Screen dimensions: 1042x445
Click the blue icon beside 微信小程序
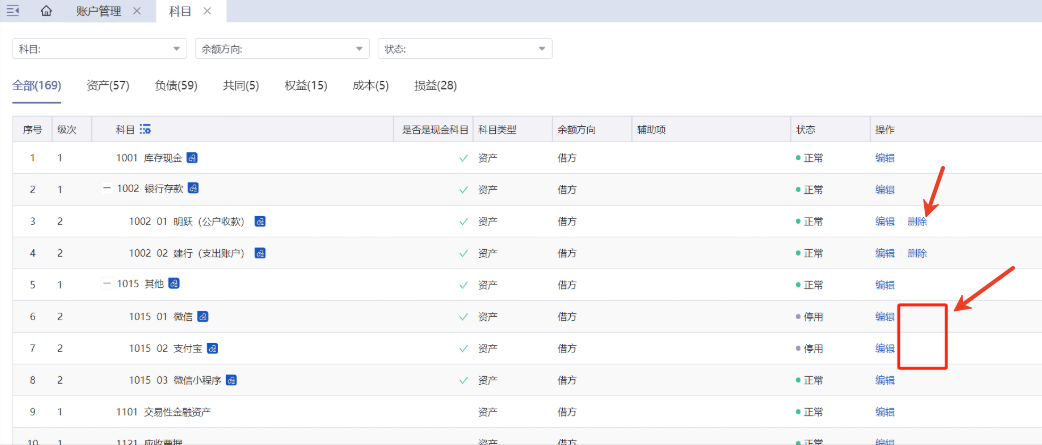point(231,380)
